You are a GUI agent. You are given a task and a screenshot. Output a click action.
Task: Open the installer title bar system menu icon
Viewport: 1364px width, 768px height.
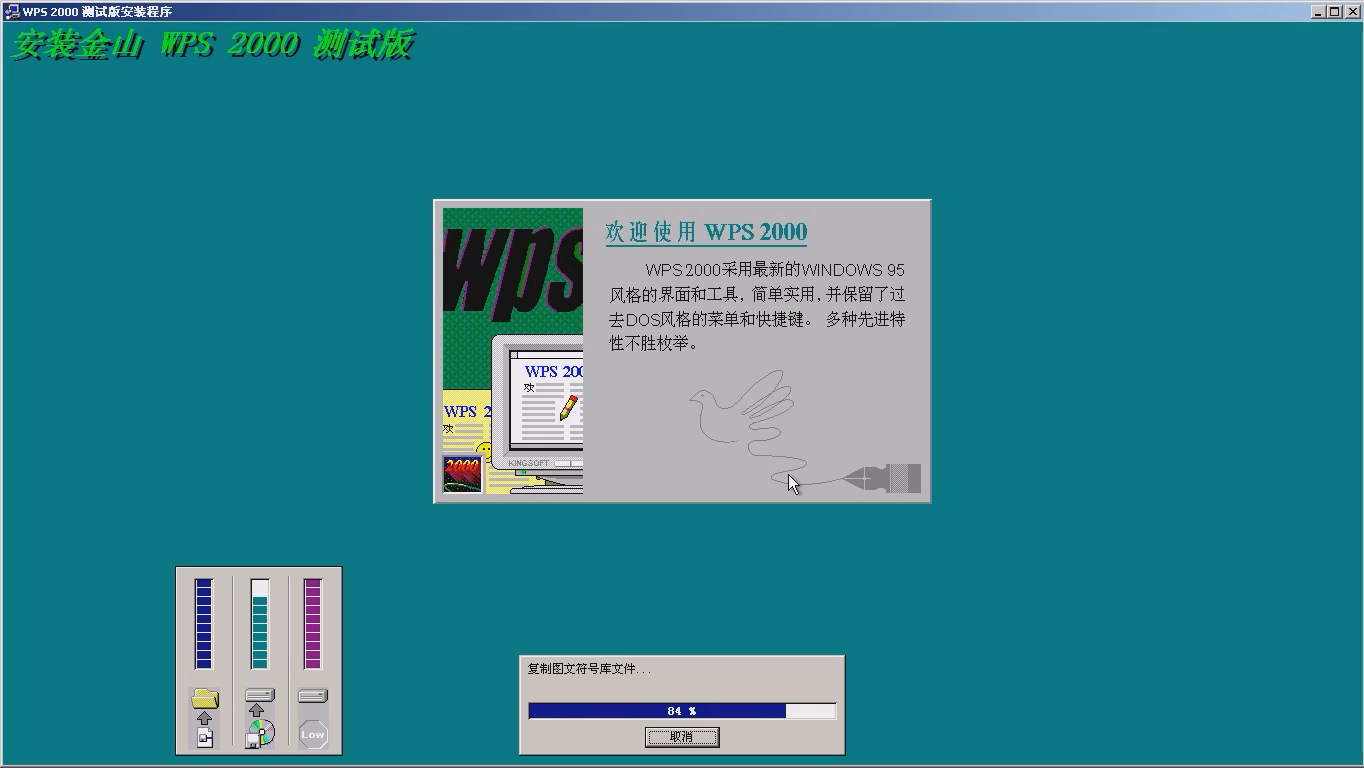pyautogui.click(x=12, y=12)
